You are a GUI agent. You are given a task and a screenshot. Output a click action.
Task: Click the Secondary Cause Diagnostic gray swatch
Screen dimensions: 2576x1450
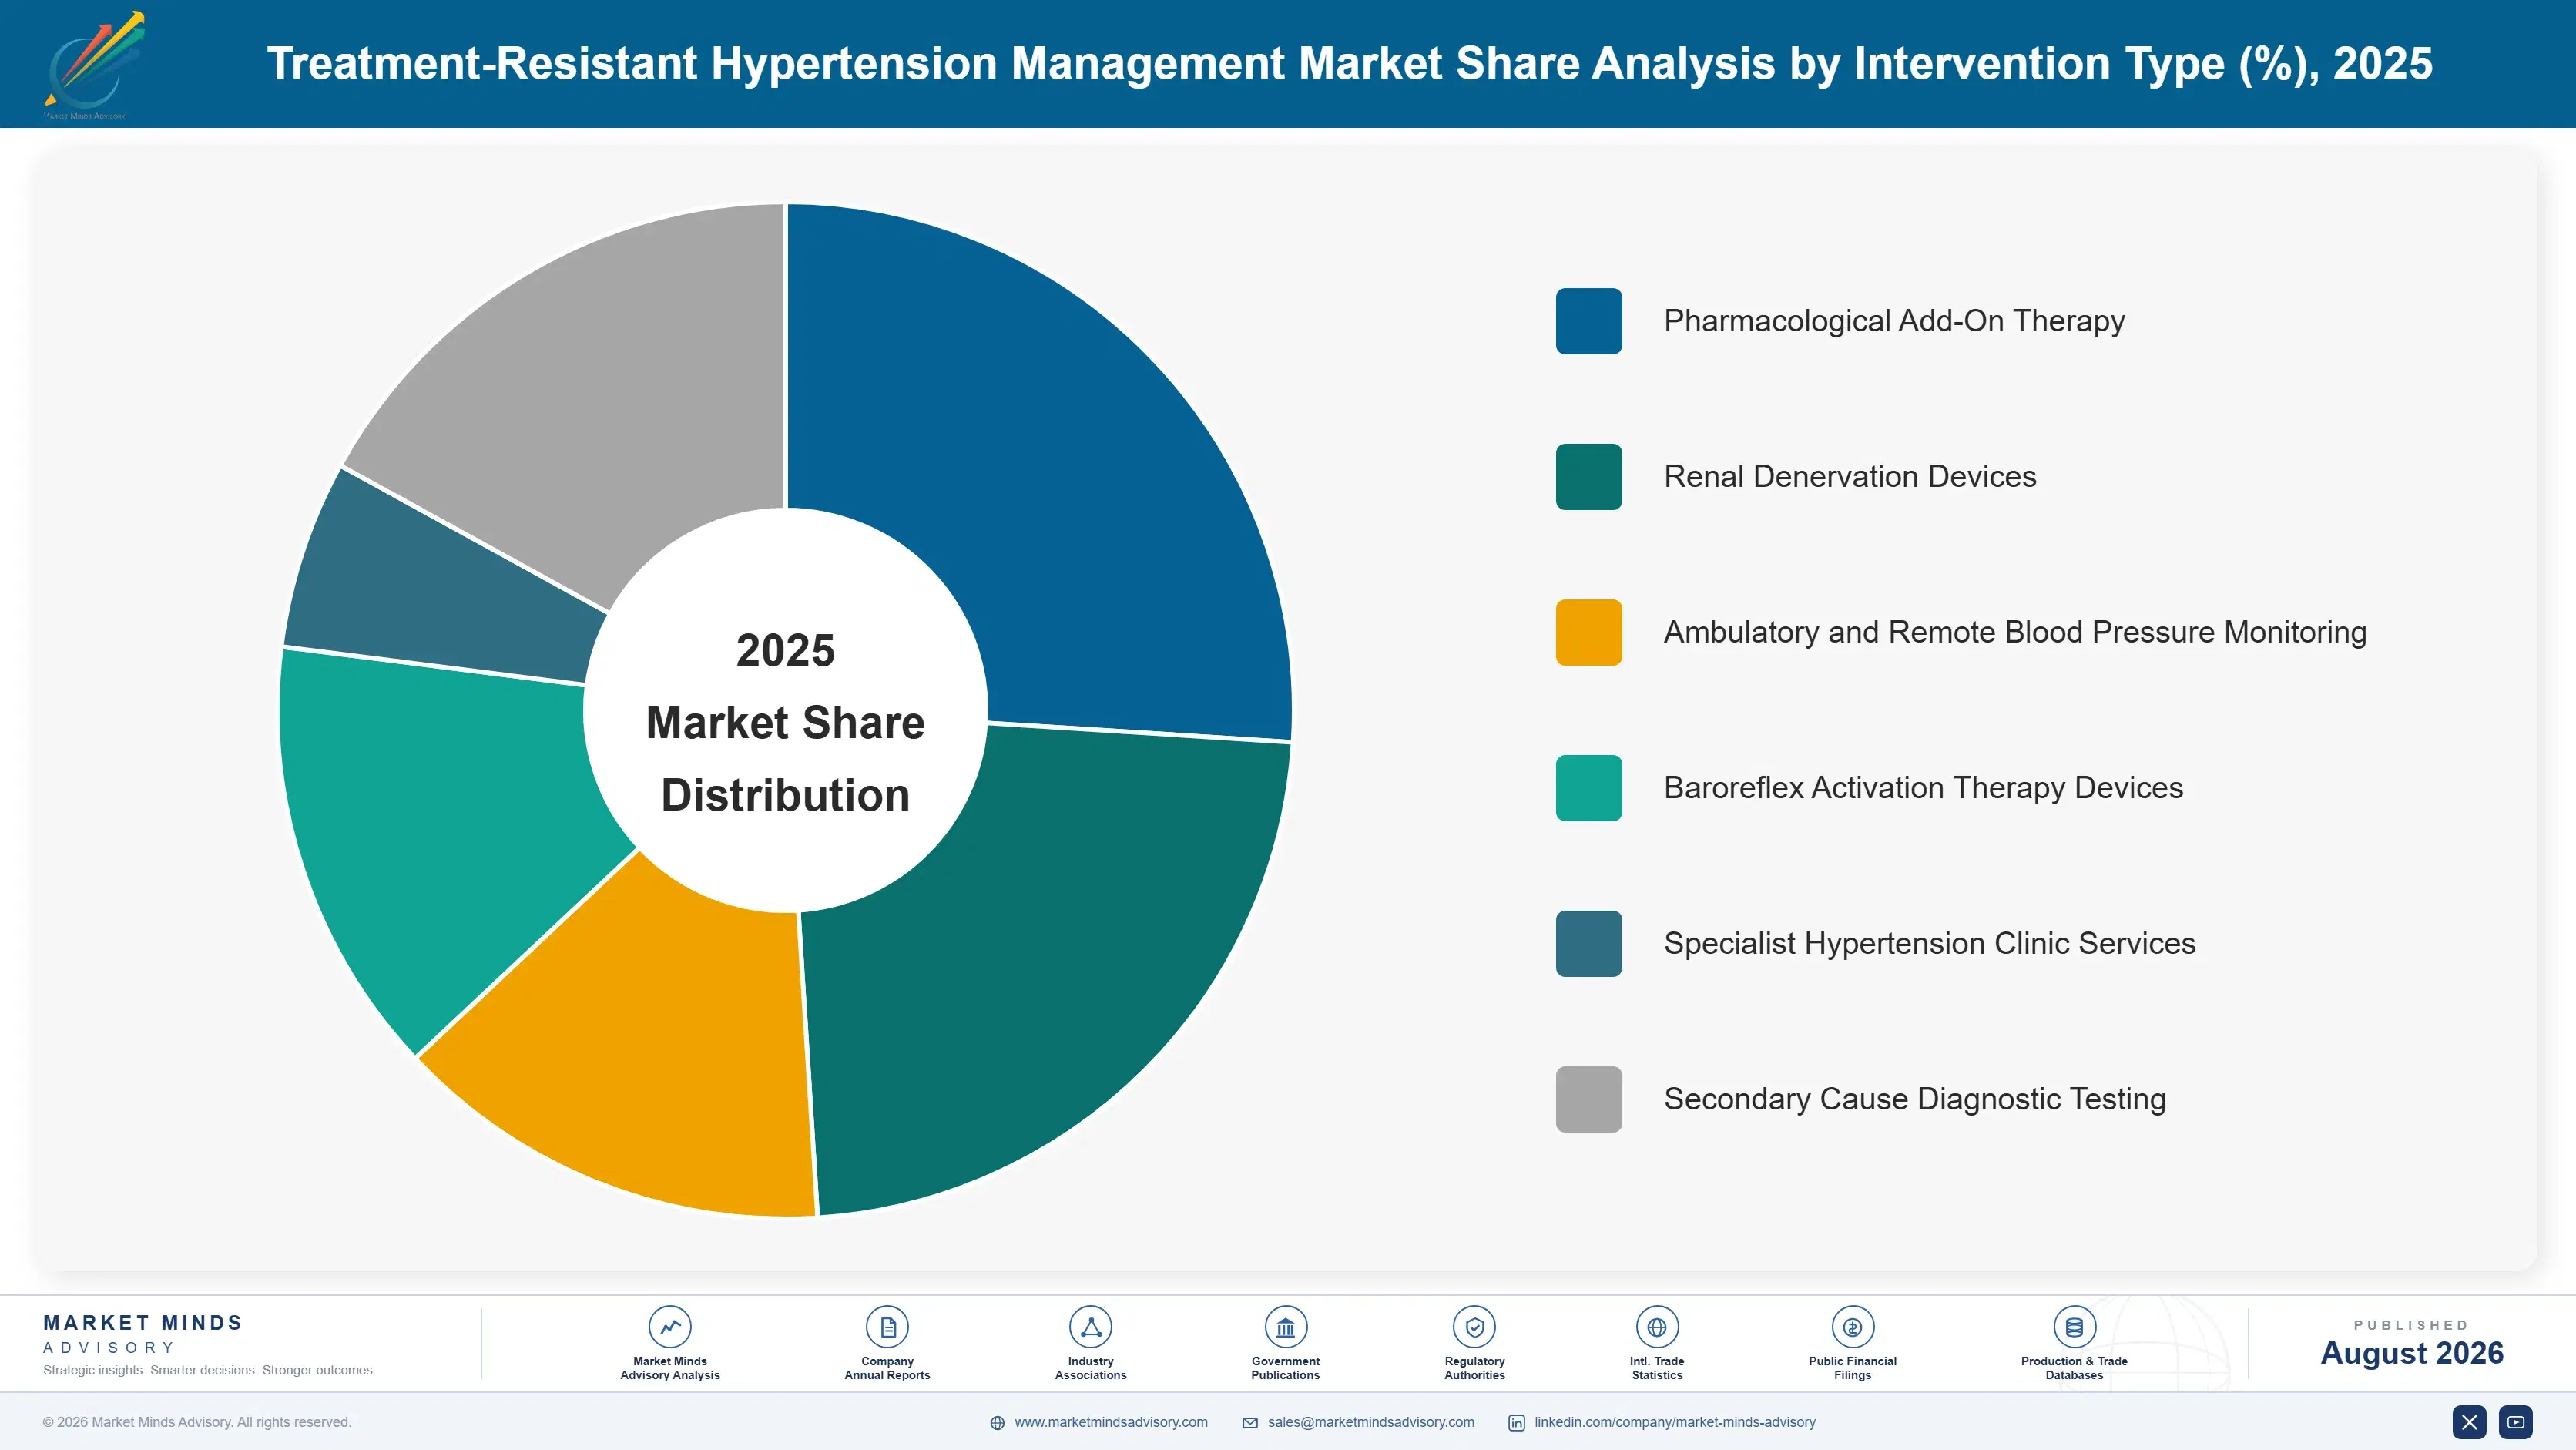tap(1588, 1099)
